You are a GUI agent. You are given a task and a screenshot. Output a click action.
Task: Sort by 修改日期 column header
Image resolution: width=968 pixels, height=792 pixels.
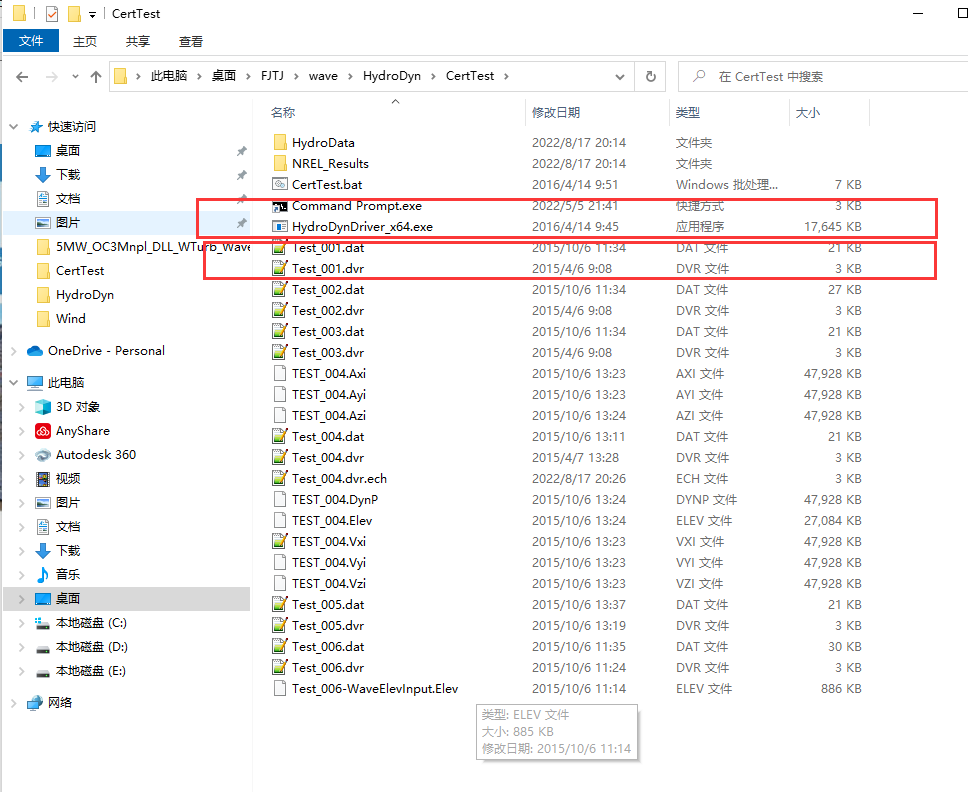pyautogui.click(x=556, y=112)
